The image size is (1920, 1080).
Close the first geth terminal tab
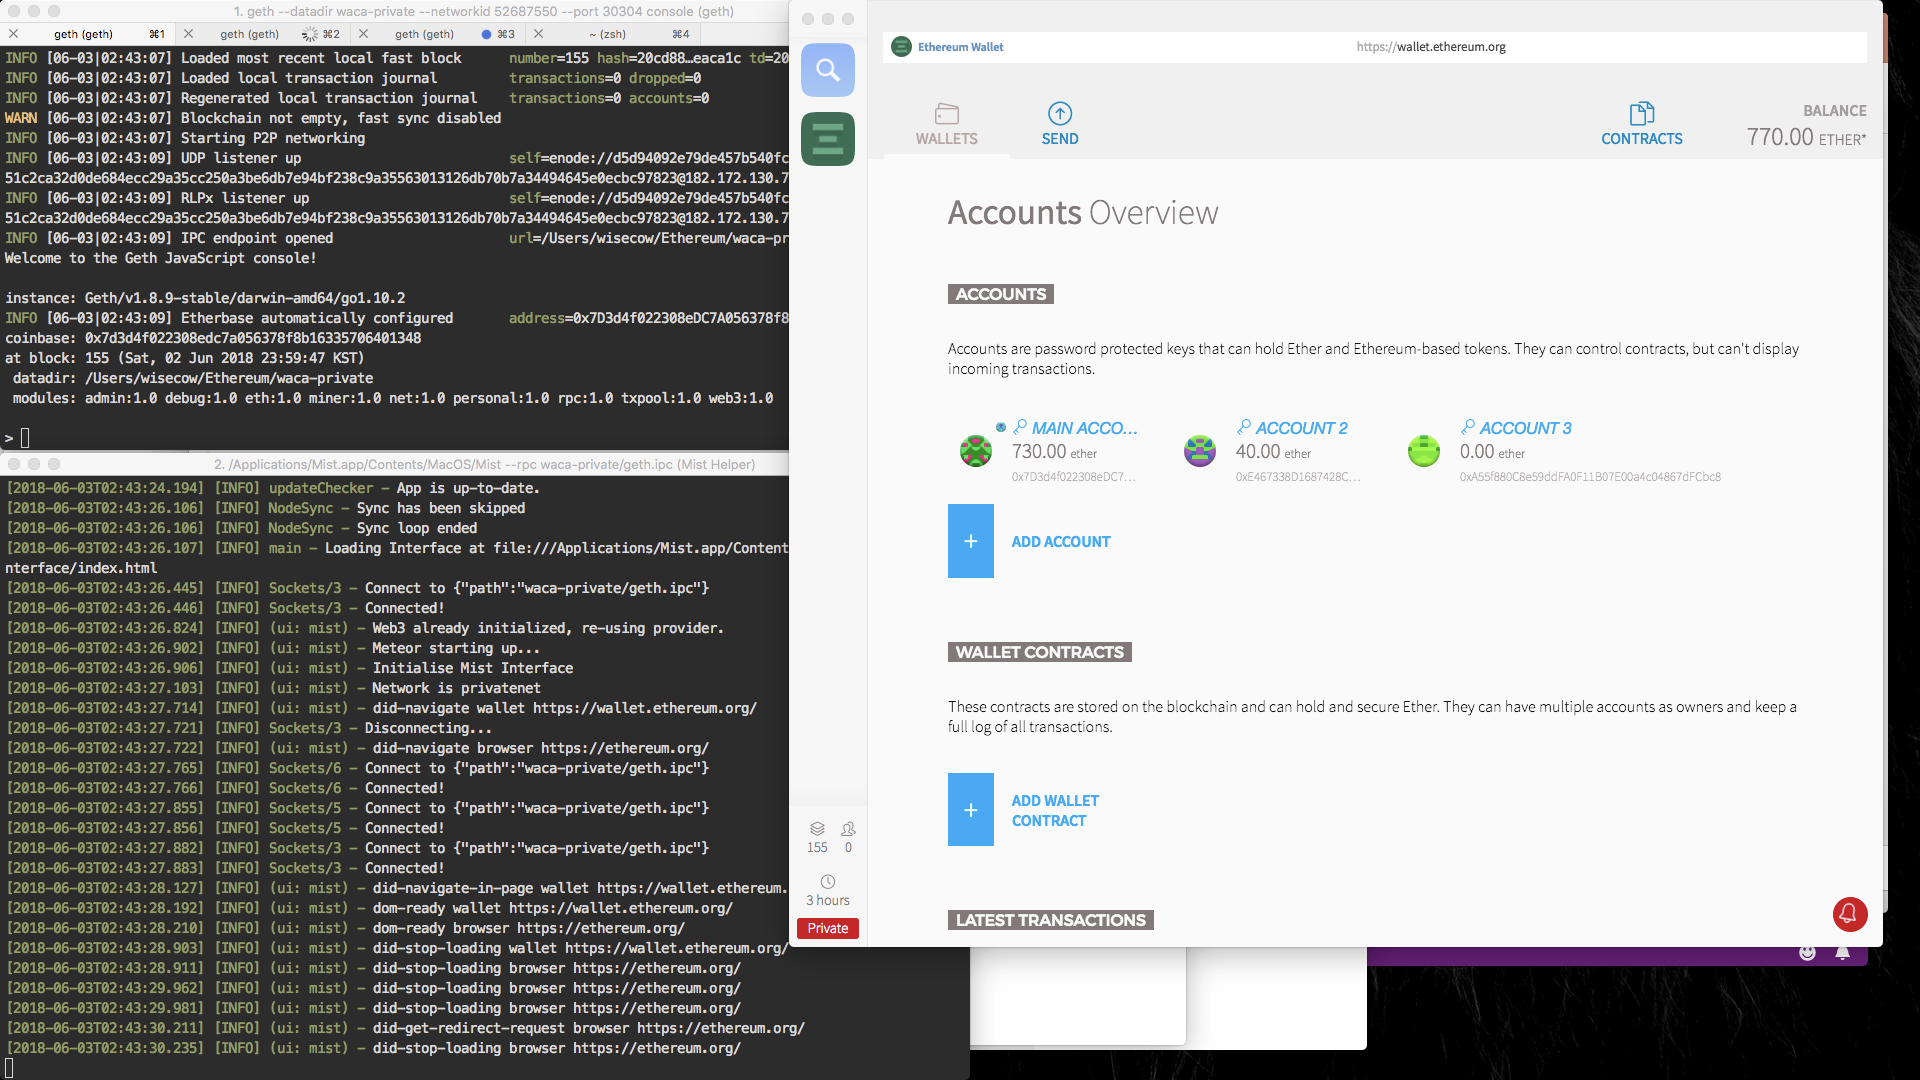(13, 34)
